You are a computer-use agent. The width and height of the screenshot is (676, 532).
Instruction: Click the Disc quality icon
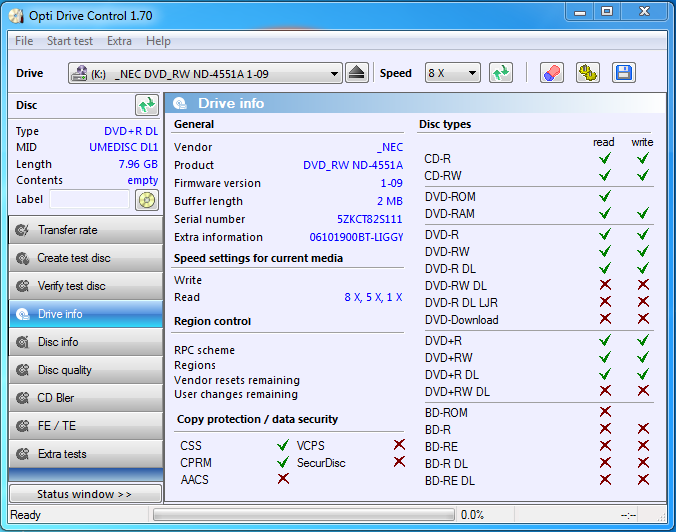click(22, 370)
